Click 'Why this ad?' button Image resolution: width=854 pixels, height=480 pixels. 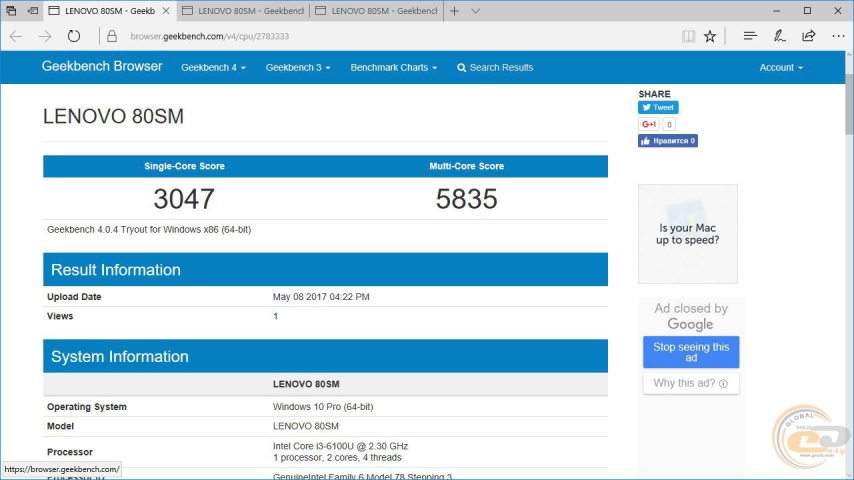click(691, 383)
